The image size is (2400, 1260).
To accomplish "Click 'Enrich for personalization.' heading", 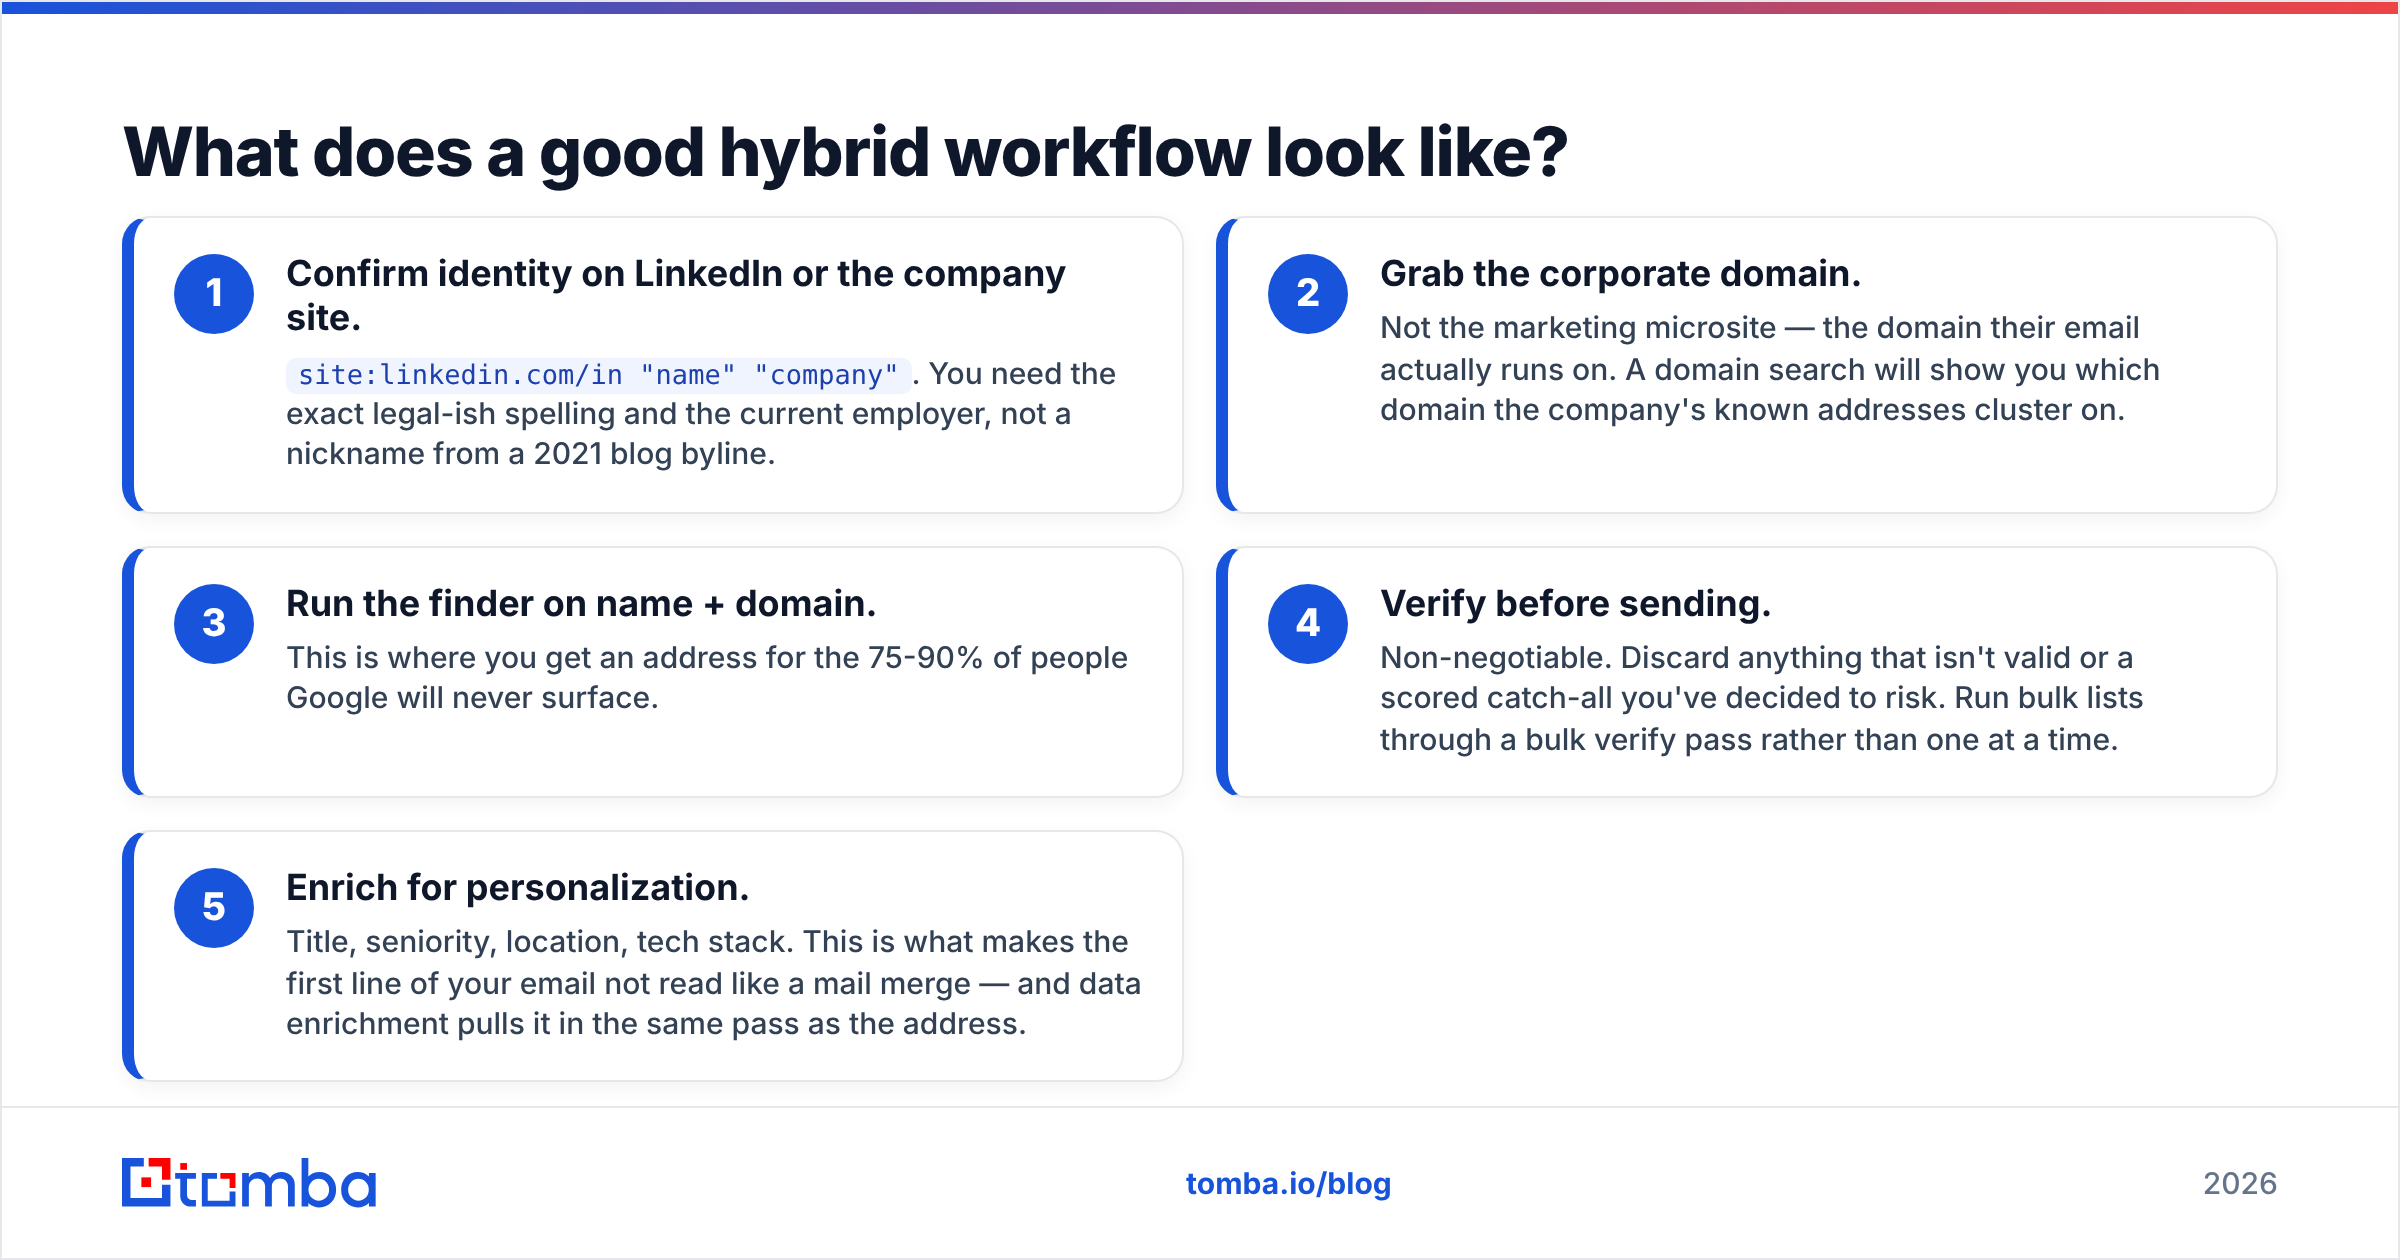I will (517, 887).
